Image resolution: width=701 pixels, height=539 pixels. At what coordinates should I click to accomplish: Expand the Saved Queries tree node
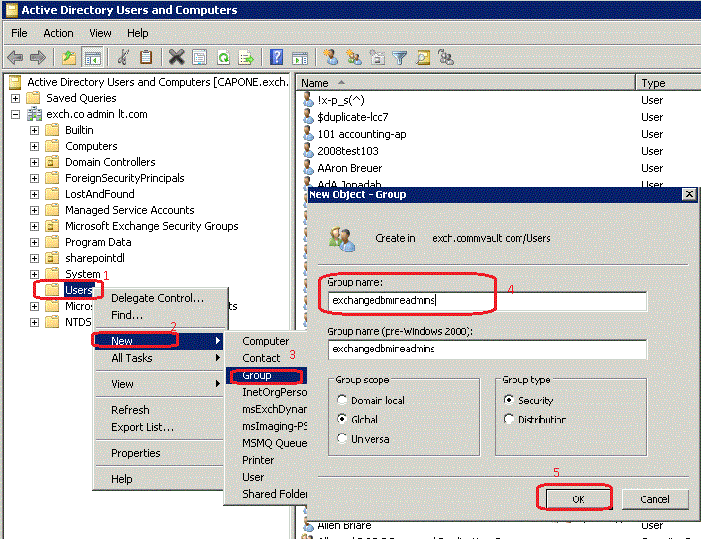tap(15, 98)
